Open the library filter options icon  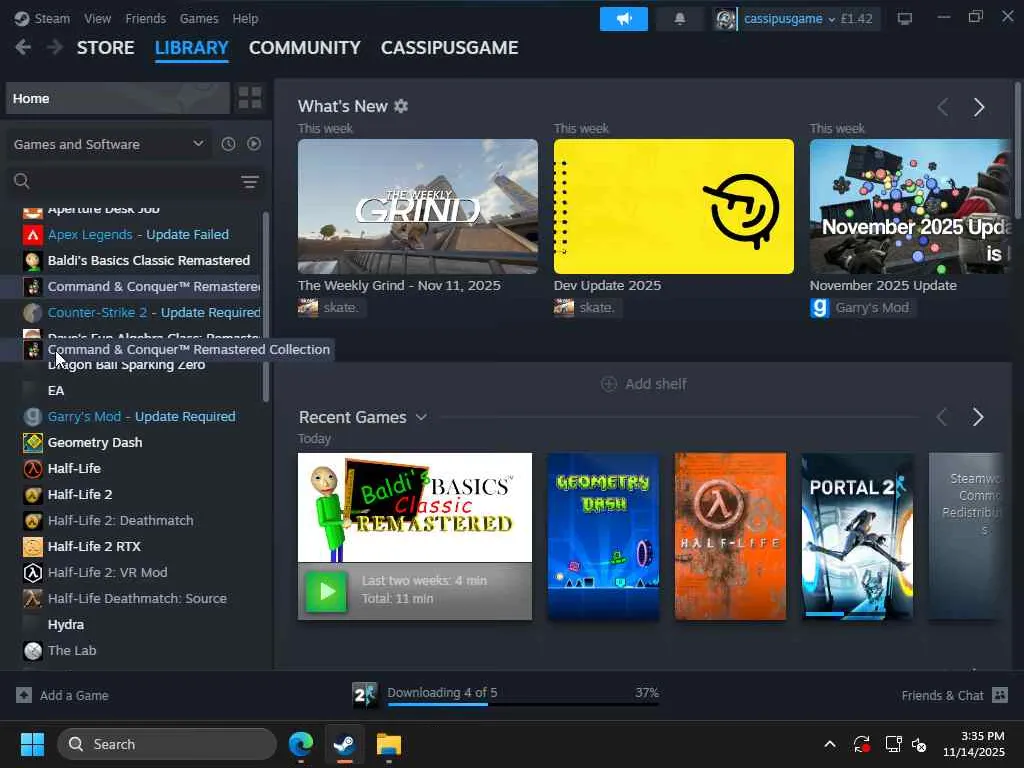[250, 182]
